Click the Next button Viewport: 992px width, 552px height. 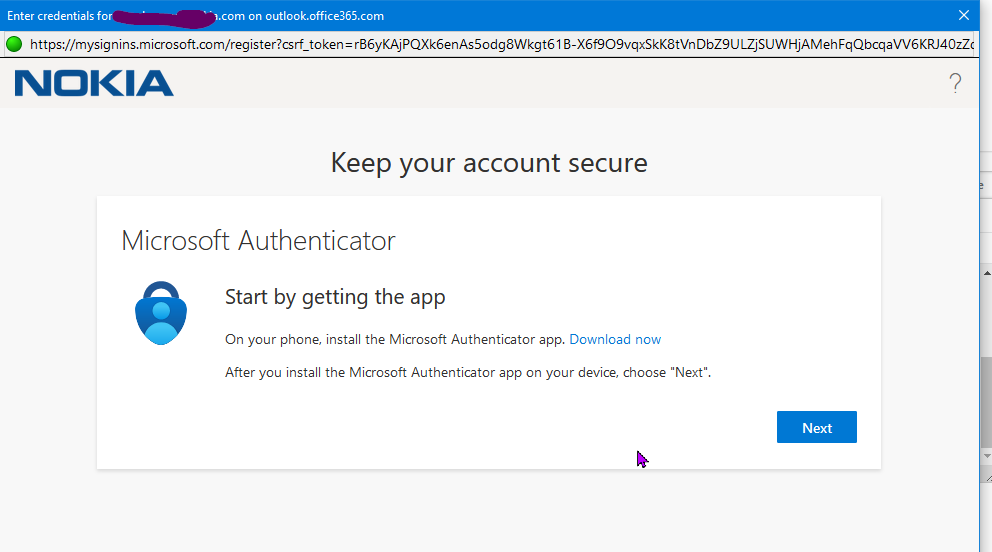[816, 427]
